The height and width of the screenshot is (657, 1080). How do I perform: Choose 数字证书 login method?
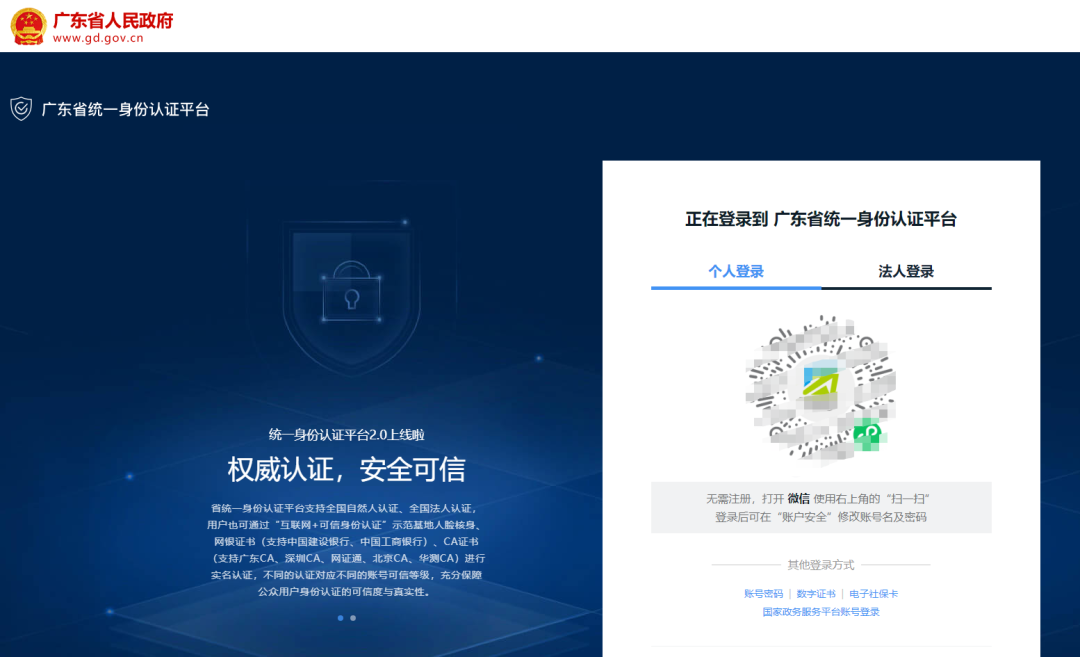[816, 594]
